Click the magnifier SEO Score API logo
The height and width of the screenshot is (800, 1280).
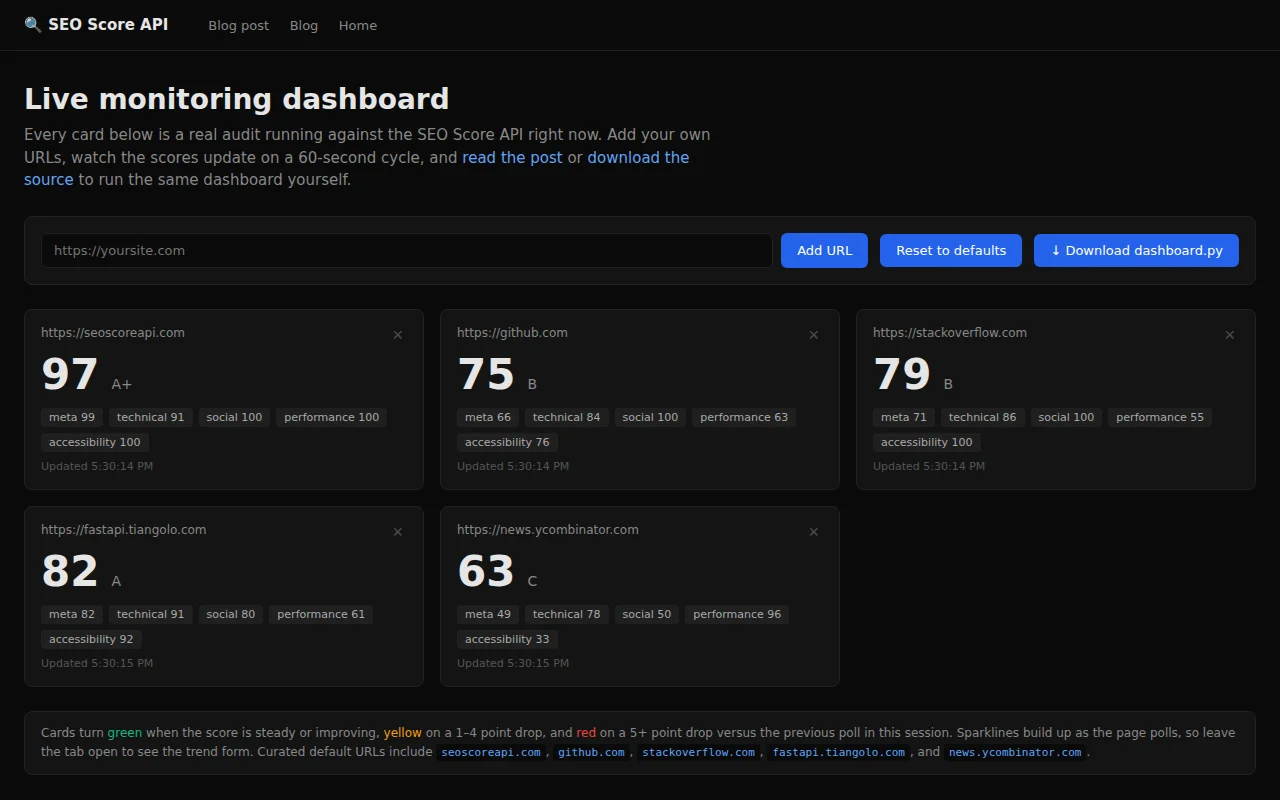(96, 25)
